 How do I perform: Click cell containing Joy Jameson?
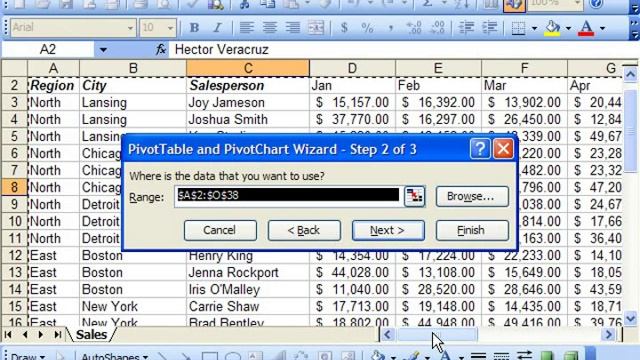pyautogui.click(x=248, y=102)
